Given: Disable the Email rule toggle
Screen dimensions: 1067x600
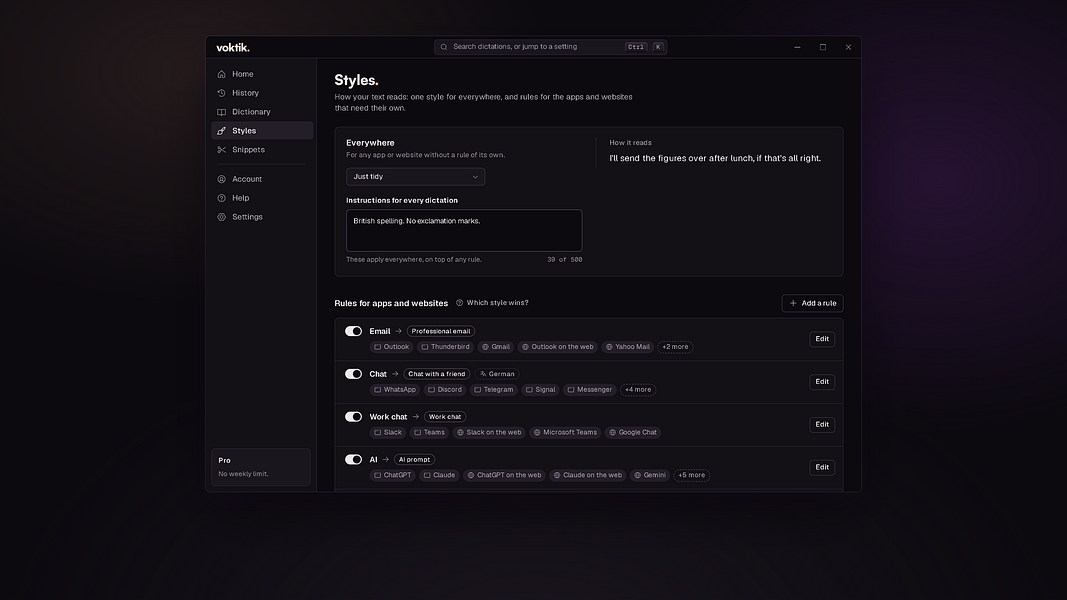Looking at the screenshot, I should (353, 331).
